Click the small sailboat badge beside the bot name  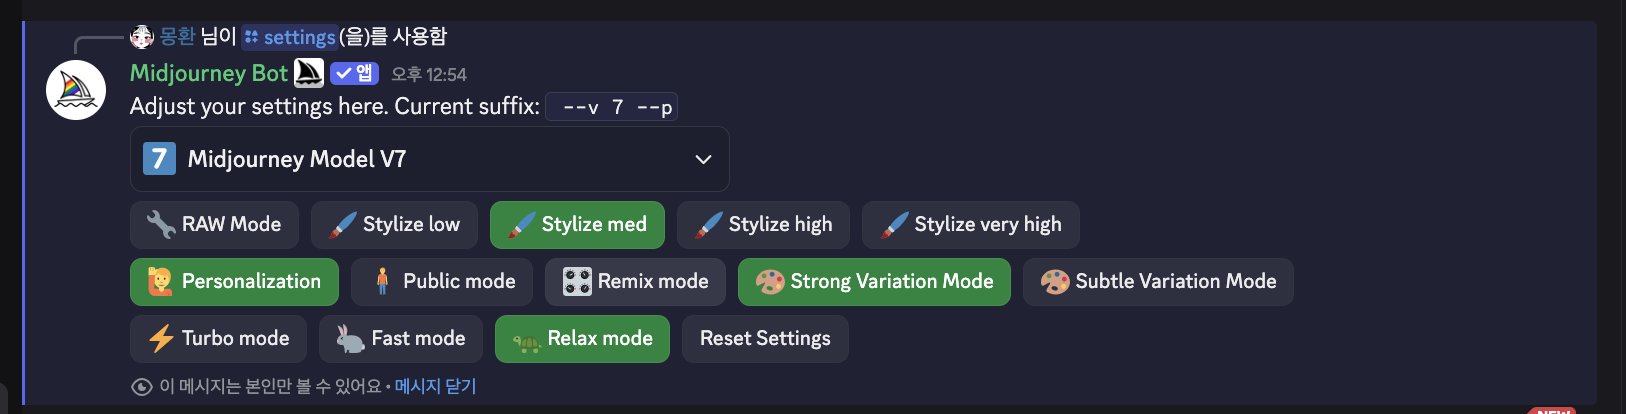309,73
